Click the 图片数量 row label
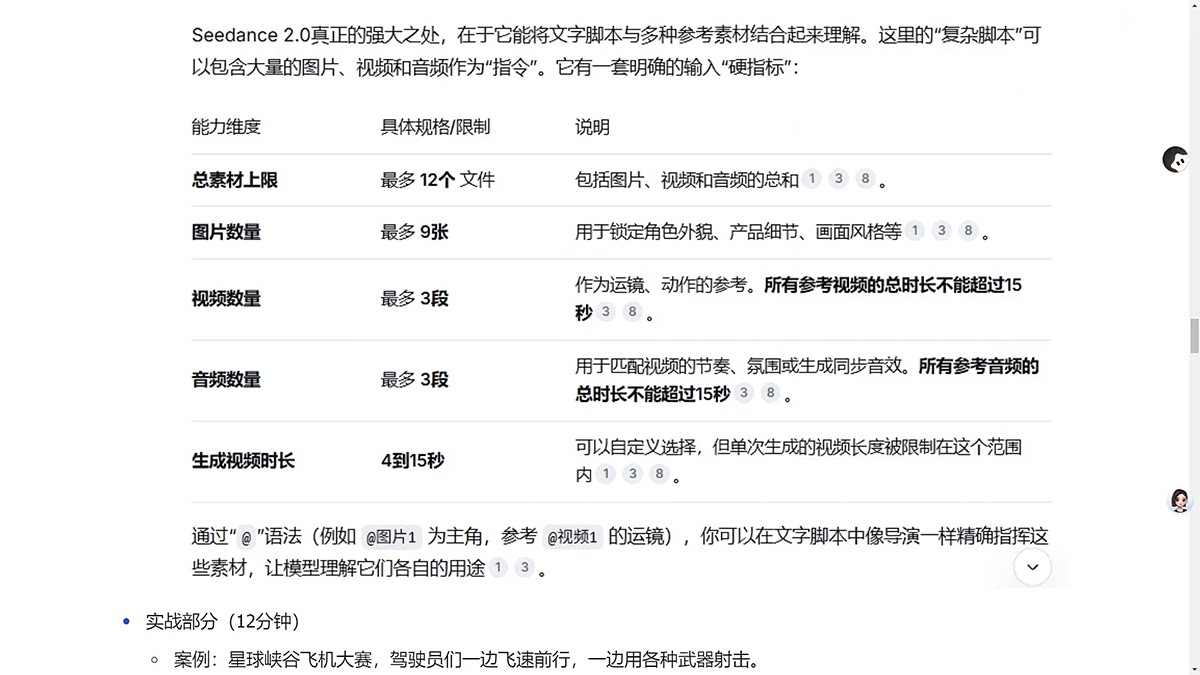Viewport: 1200px width, 675px height. click(x=226, y=232)
